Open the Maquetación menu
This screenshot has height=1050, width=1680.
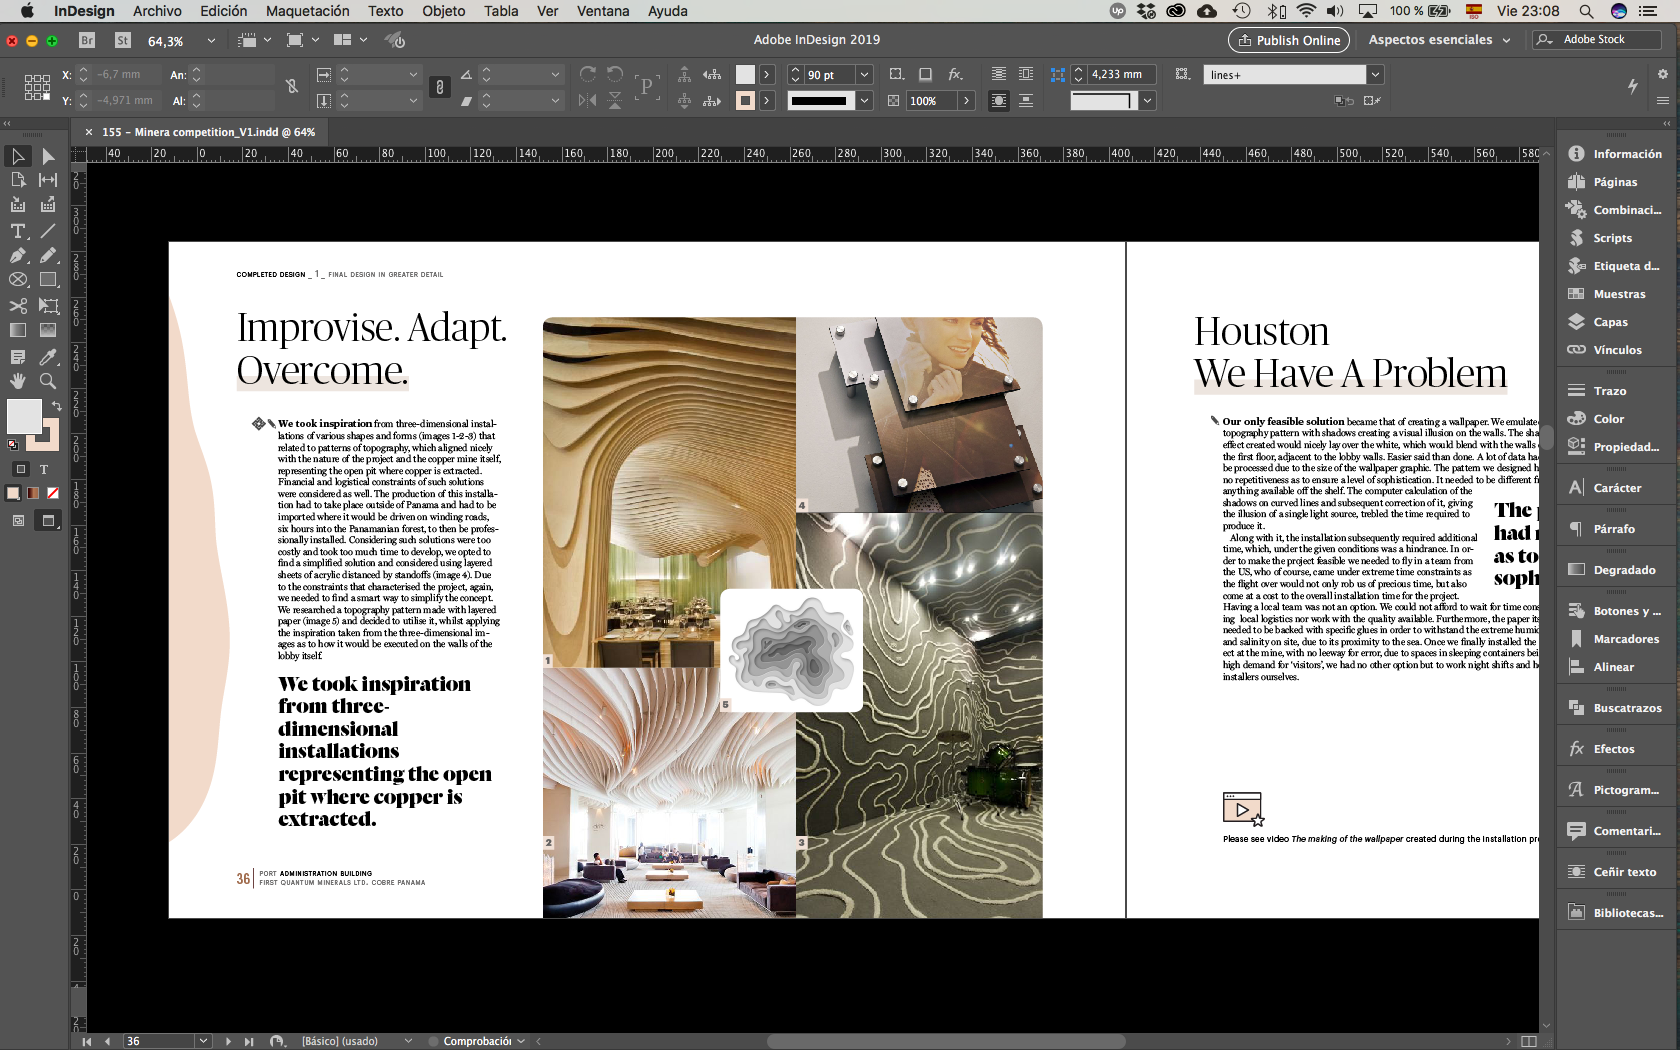[307, 11]
